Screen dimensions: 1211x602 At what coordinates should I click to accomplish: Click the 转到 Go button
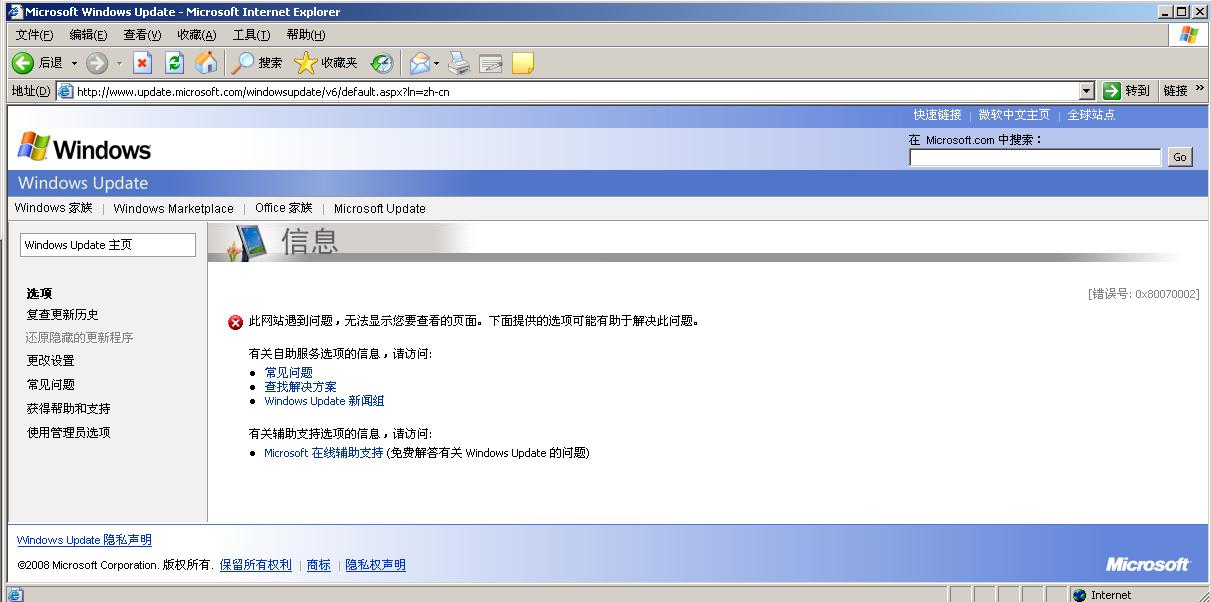1127,91
